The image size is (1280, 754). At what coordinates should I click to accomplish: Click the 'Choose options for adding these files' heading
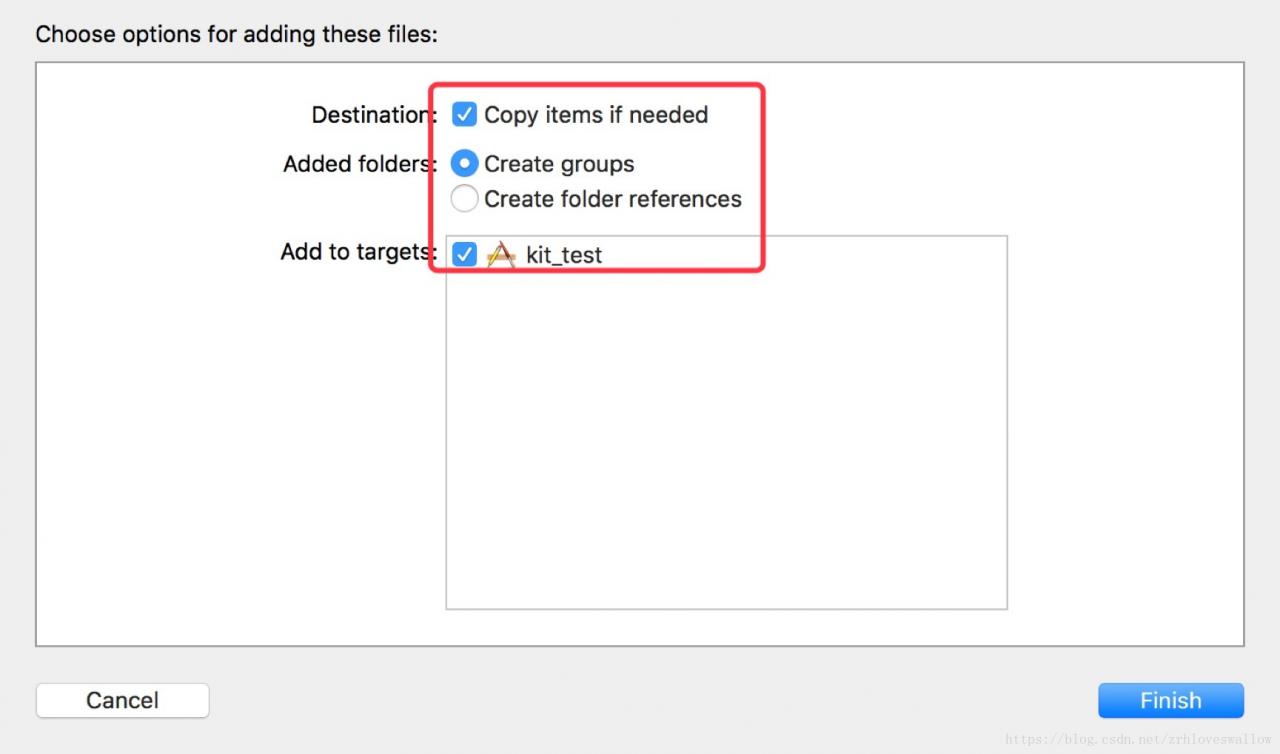tap(237, 34)
